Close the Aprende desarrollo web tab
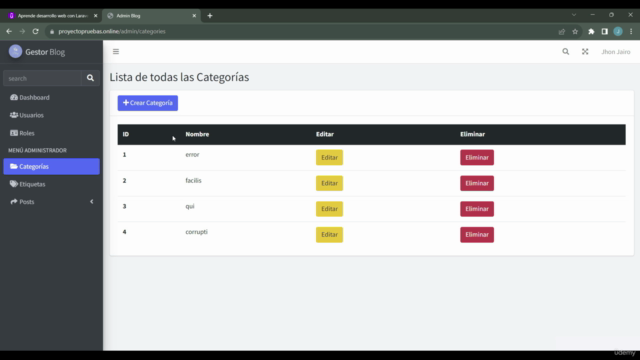The image size is (640, 360). [x=96, y=16]
